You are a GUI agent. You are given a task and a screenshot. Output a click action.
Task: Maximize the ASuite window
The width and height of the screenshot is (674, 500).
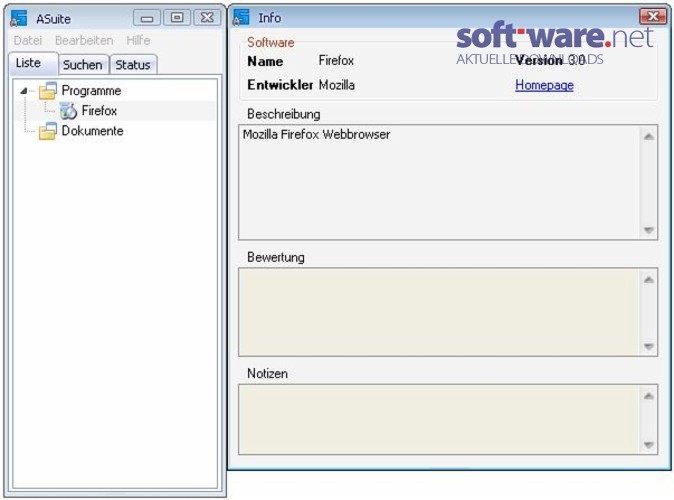click(x=177, y=18)
